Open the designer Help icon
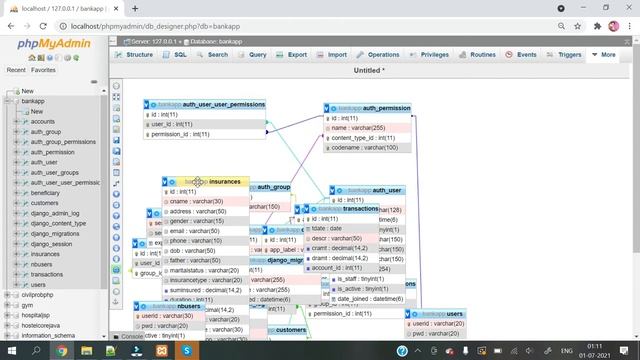 coord(116,216)
